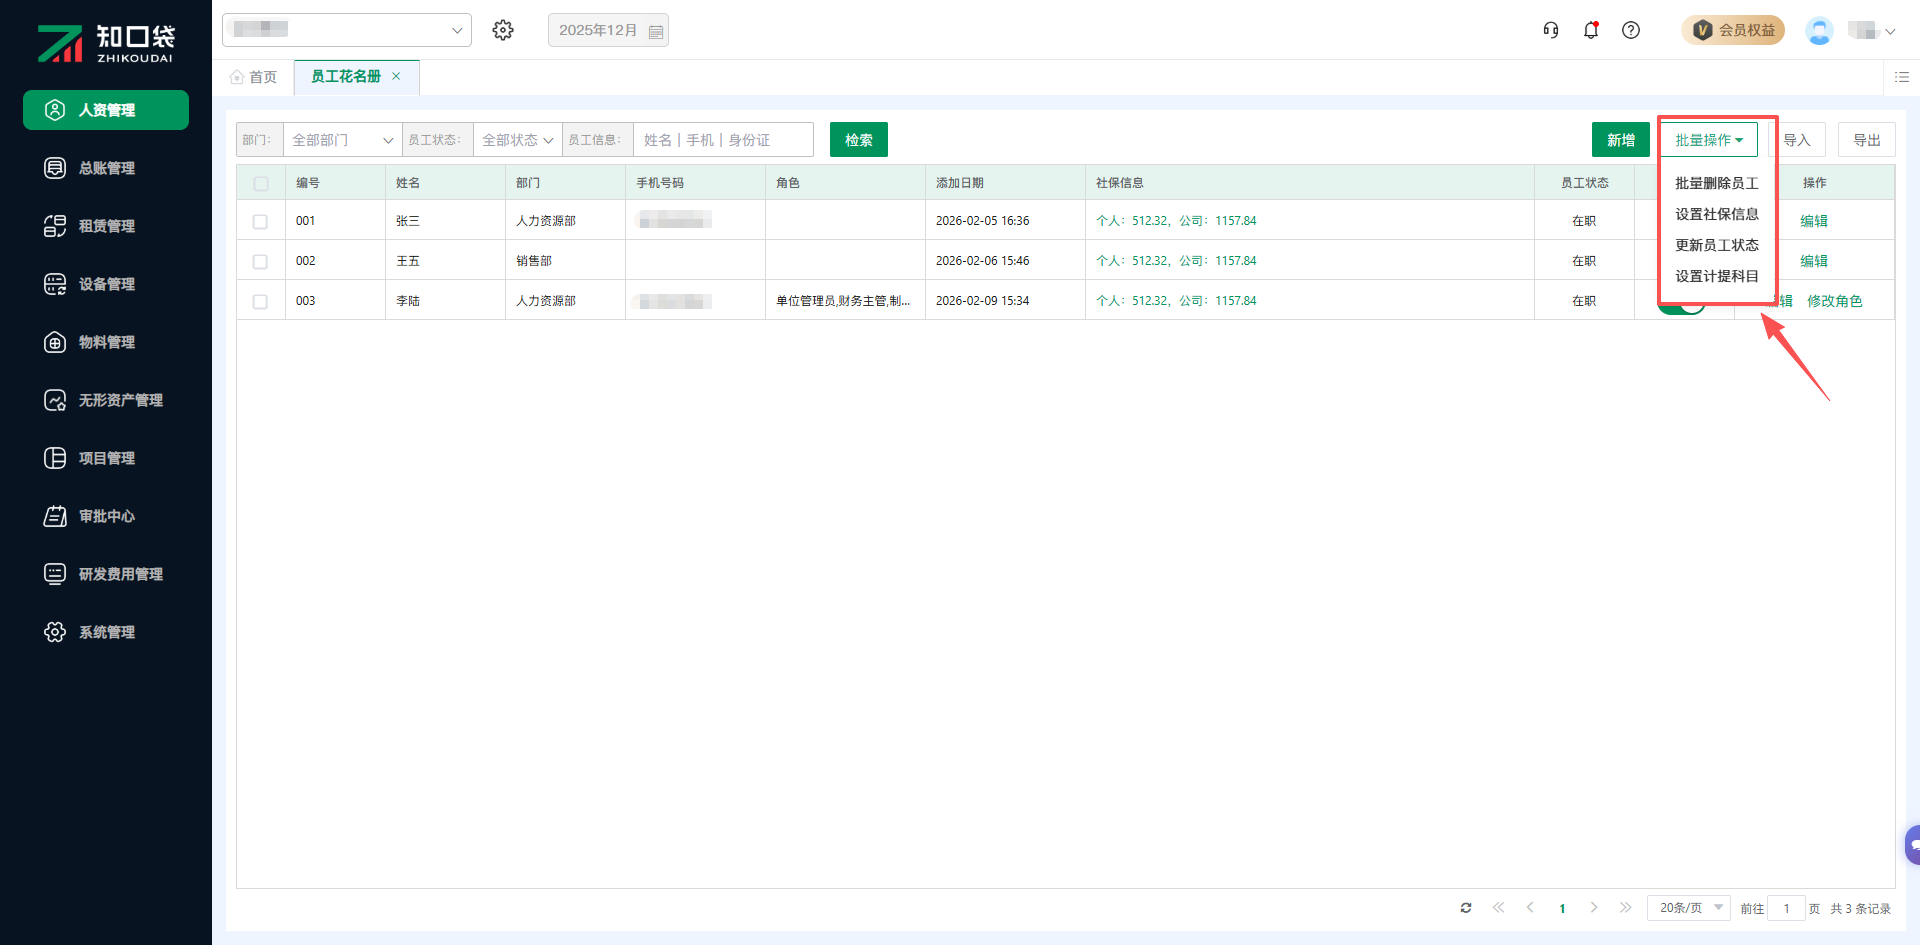Close the 员工花名册 tab
The image size is (1920, 945).
(x=396, y=76)
